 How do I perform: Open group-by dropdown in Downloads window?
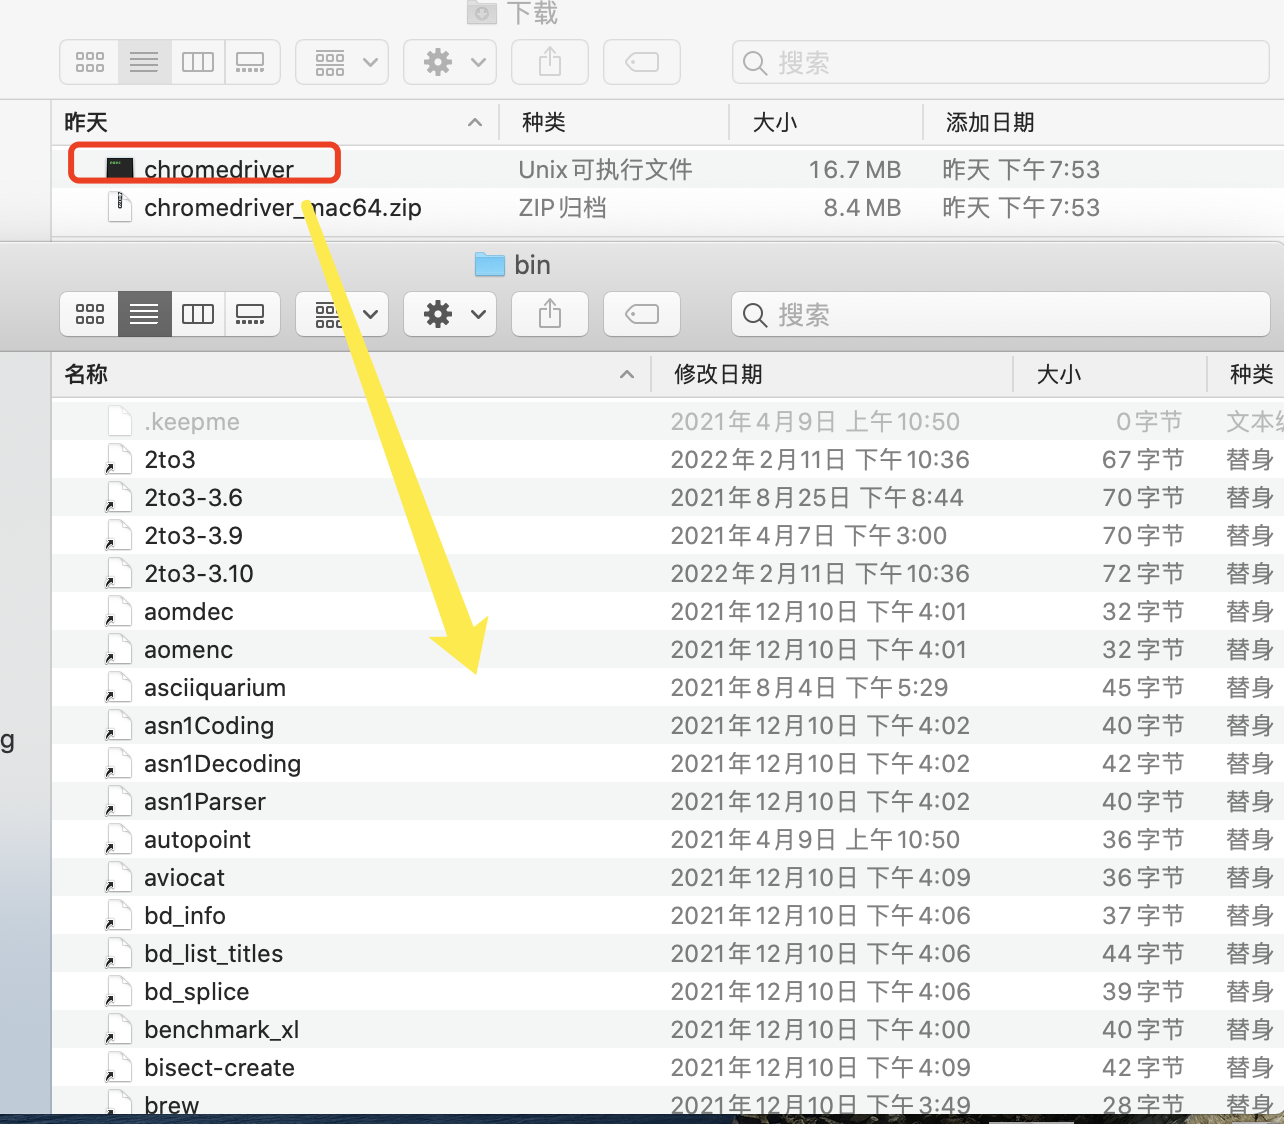coord(342,62)
